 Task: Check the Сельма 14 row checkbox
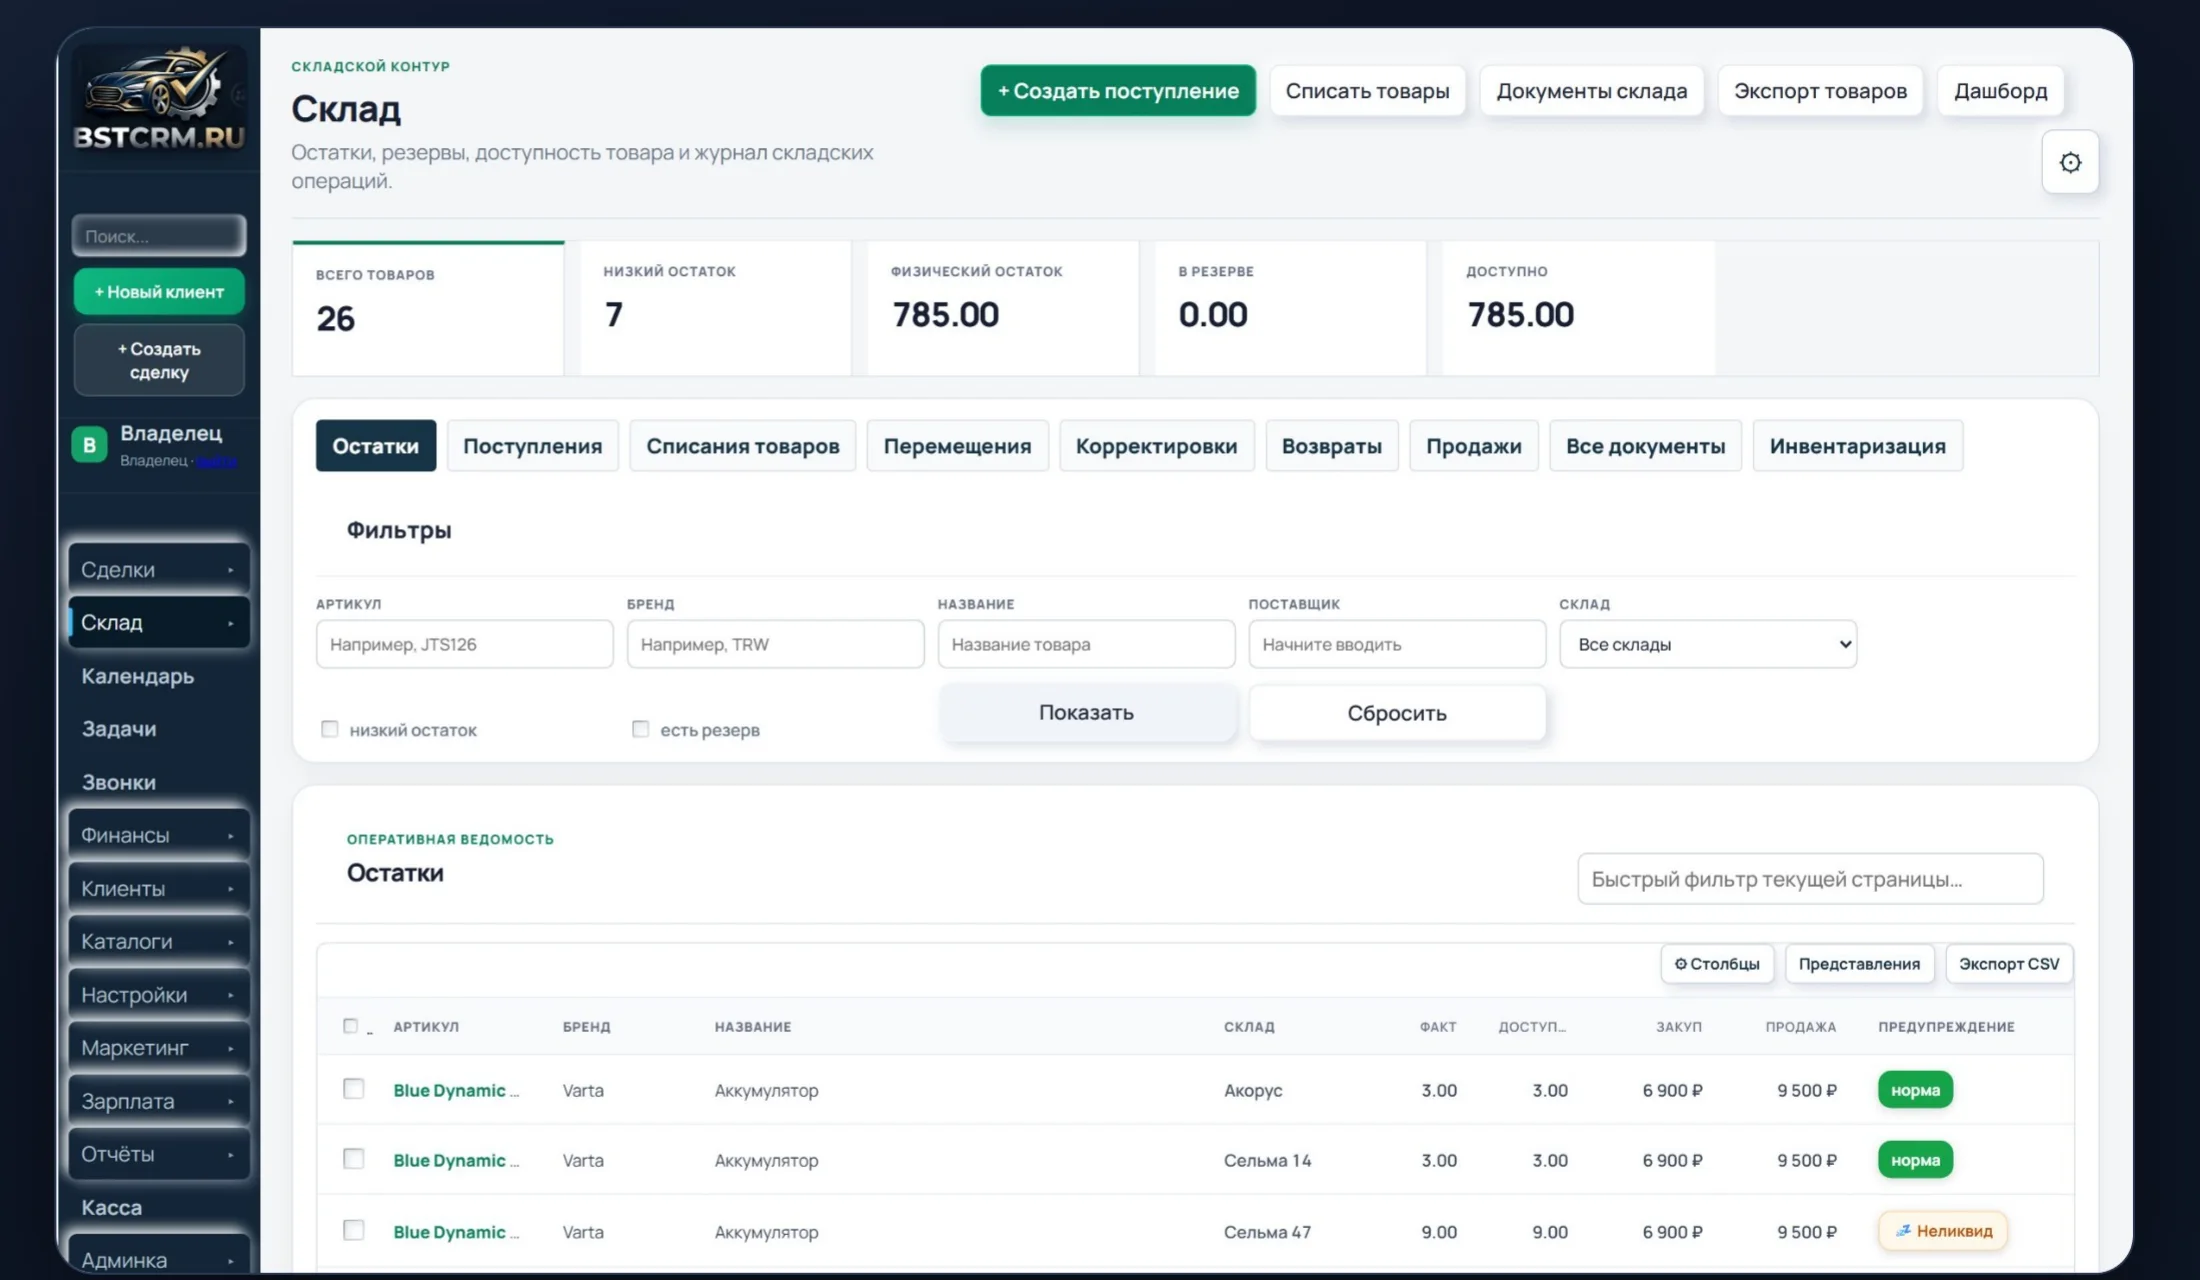354,1158
